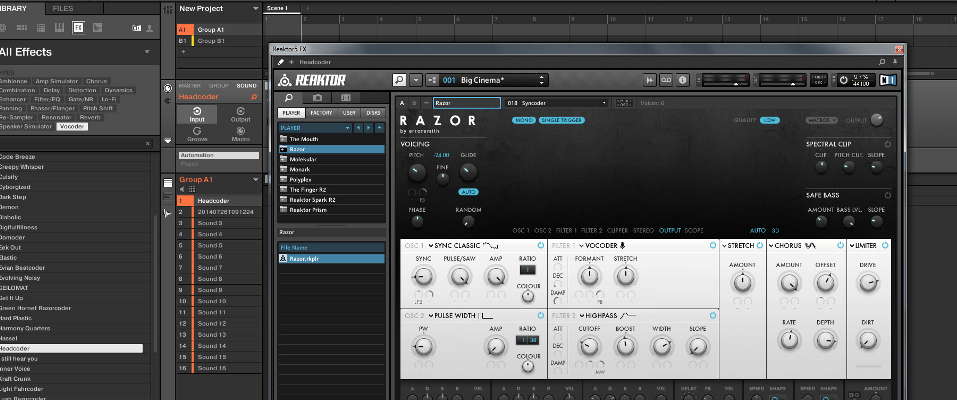Toggle Chorus effect power button
This screenshot has height=400, width=957.
(840, 245)
